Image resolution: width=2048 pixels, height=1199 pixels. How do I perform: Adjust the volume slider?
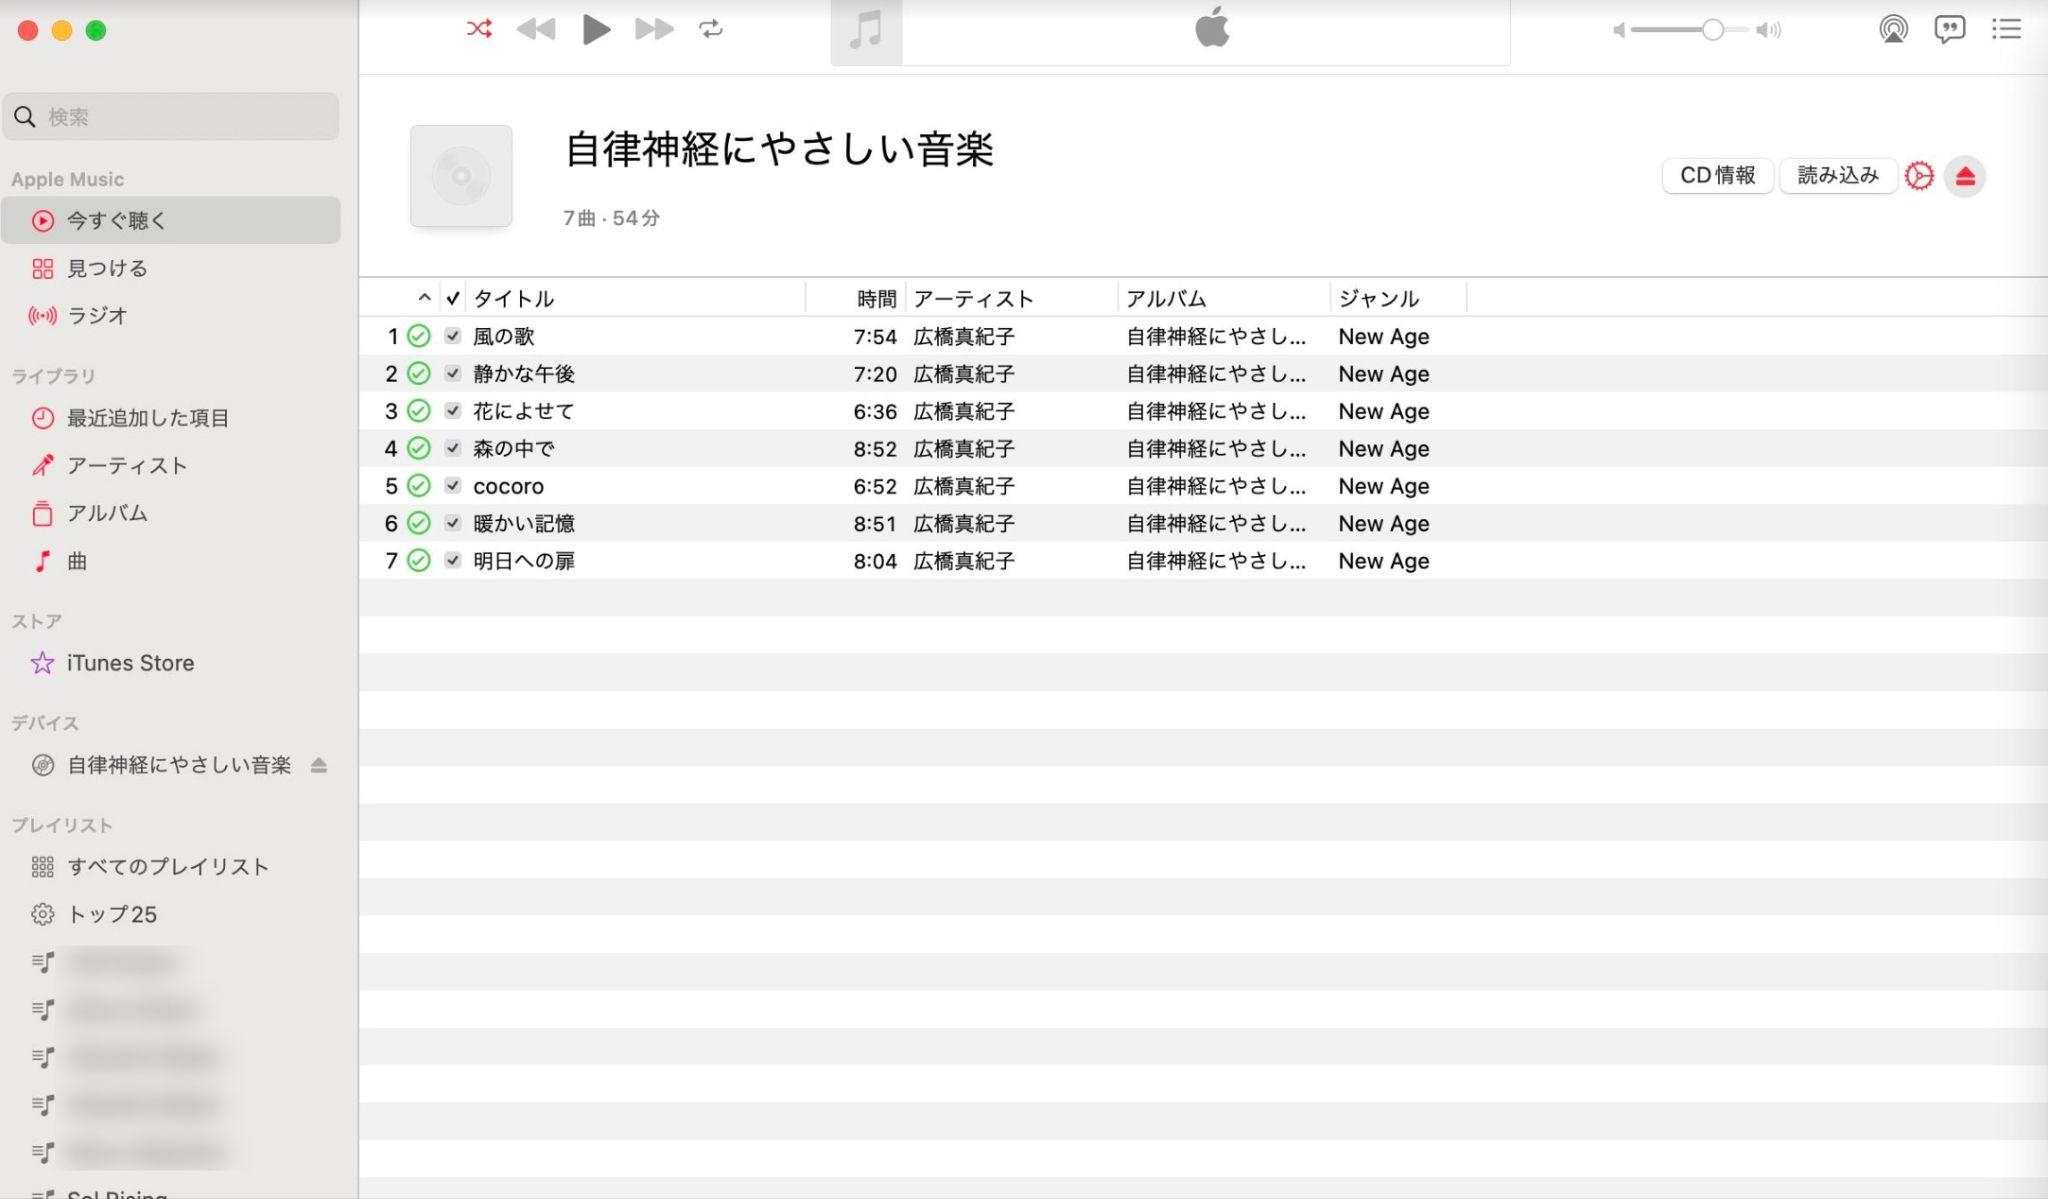coord(1690,30)
